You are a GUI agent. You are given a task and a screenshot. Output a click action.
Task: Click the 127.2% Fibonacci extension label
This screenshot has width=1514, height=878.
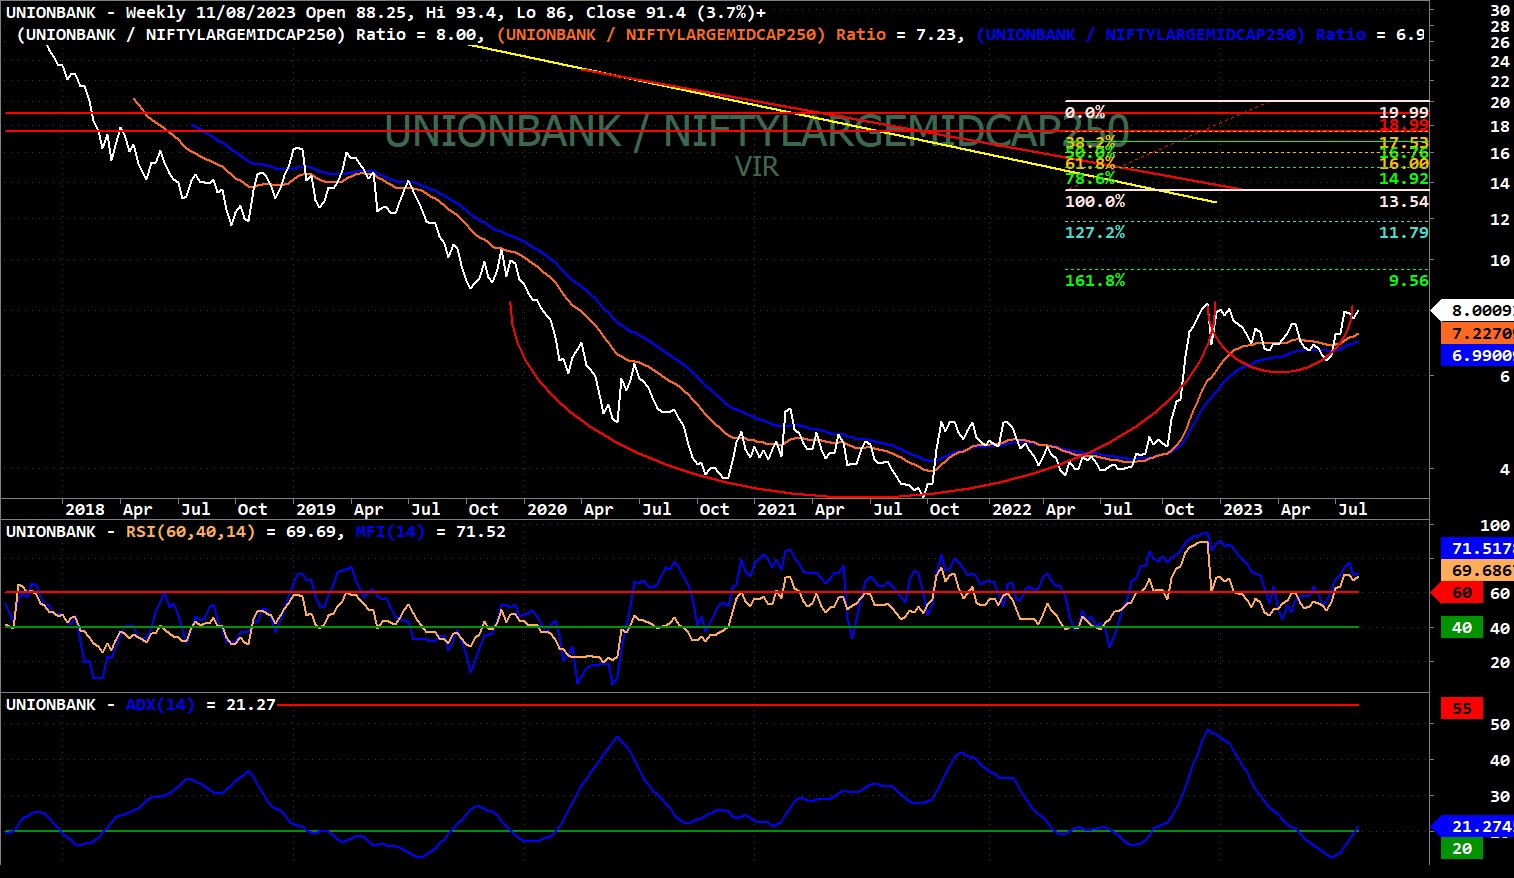pos(1095,233)
